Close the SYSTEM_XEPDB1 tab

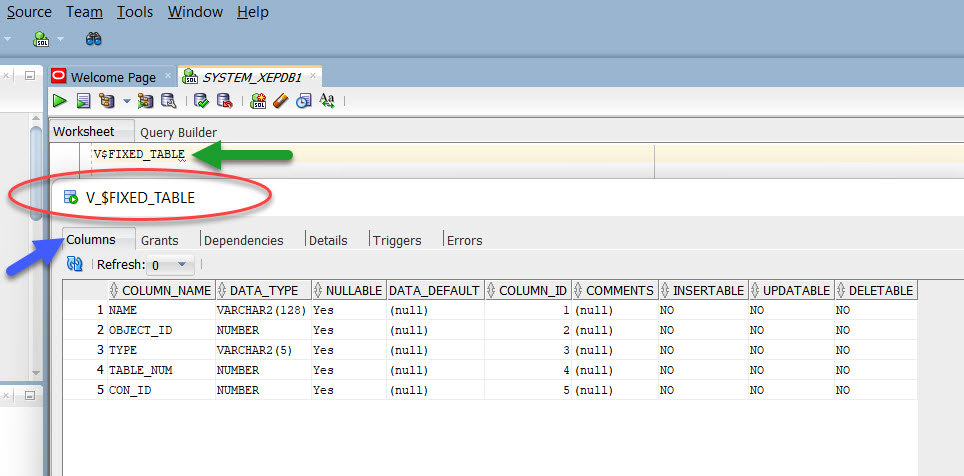point(312,77)
